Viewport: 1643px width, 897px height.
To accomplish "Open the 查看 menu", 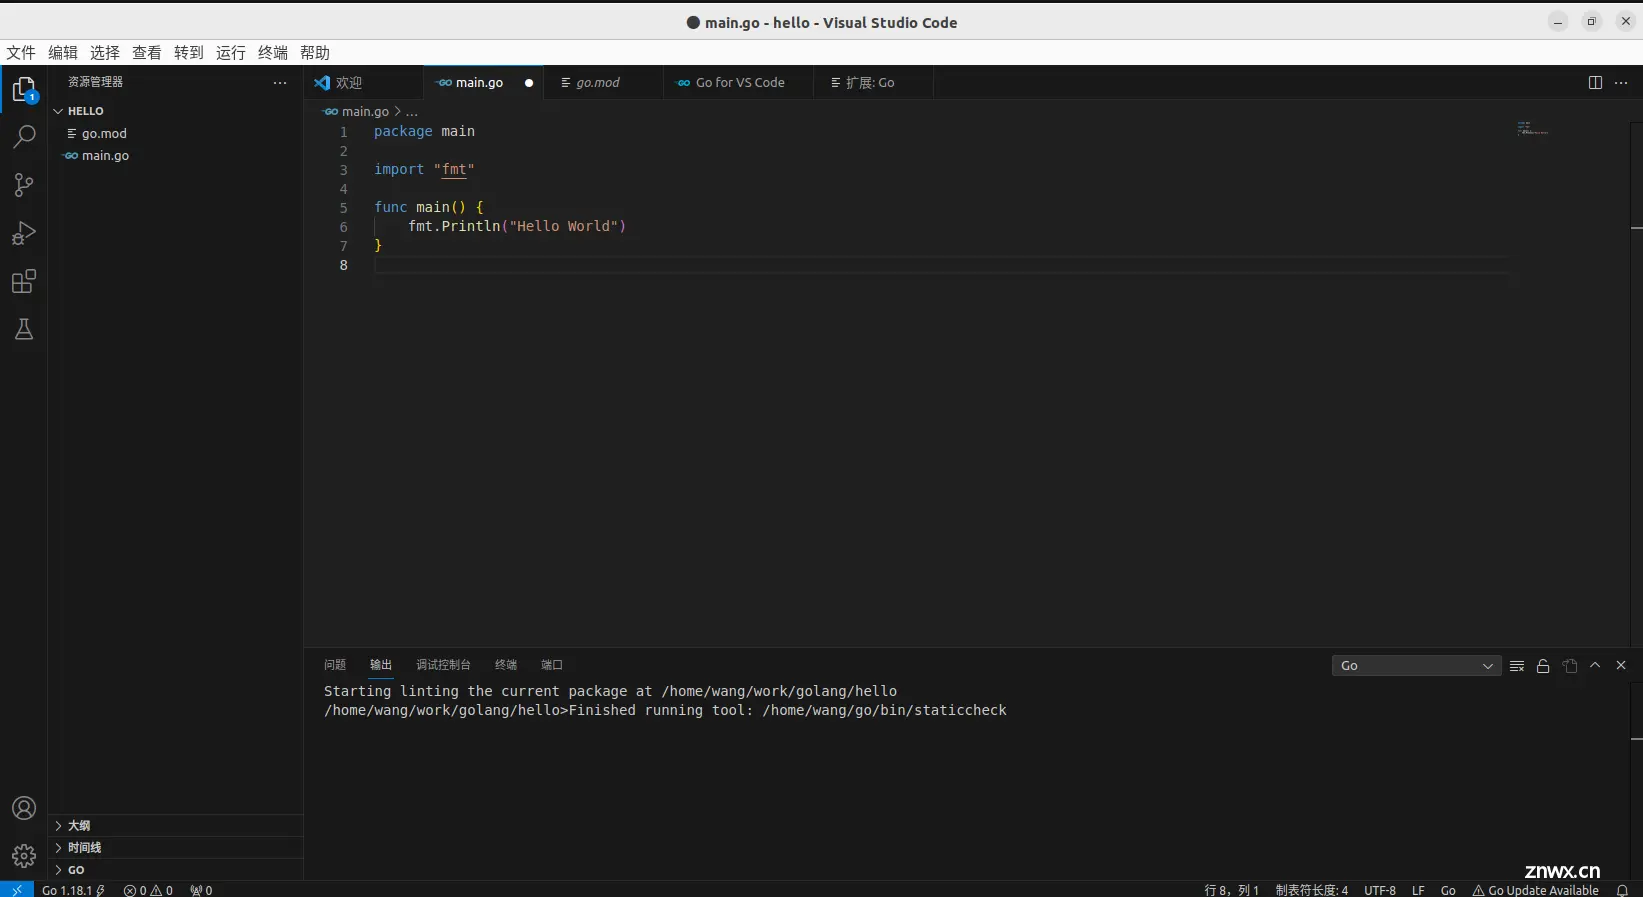I will [x=147, y=53].
